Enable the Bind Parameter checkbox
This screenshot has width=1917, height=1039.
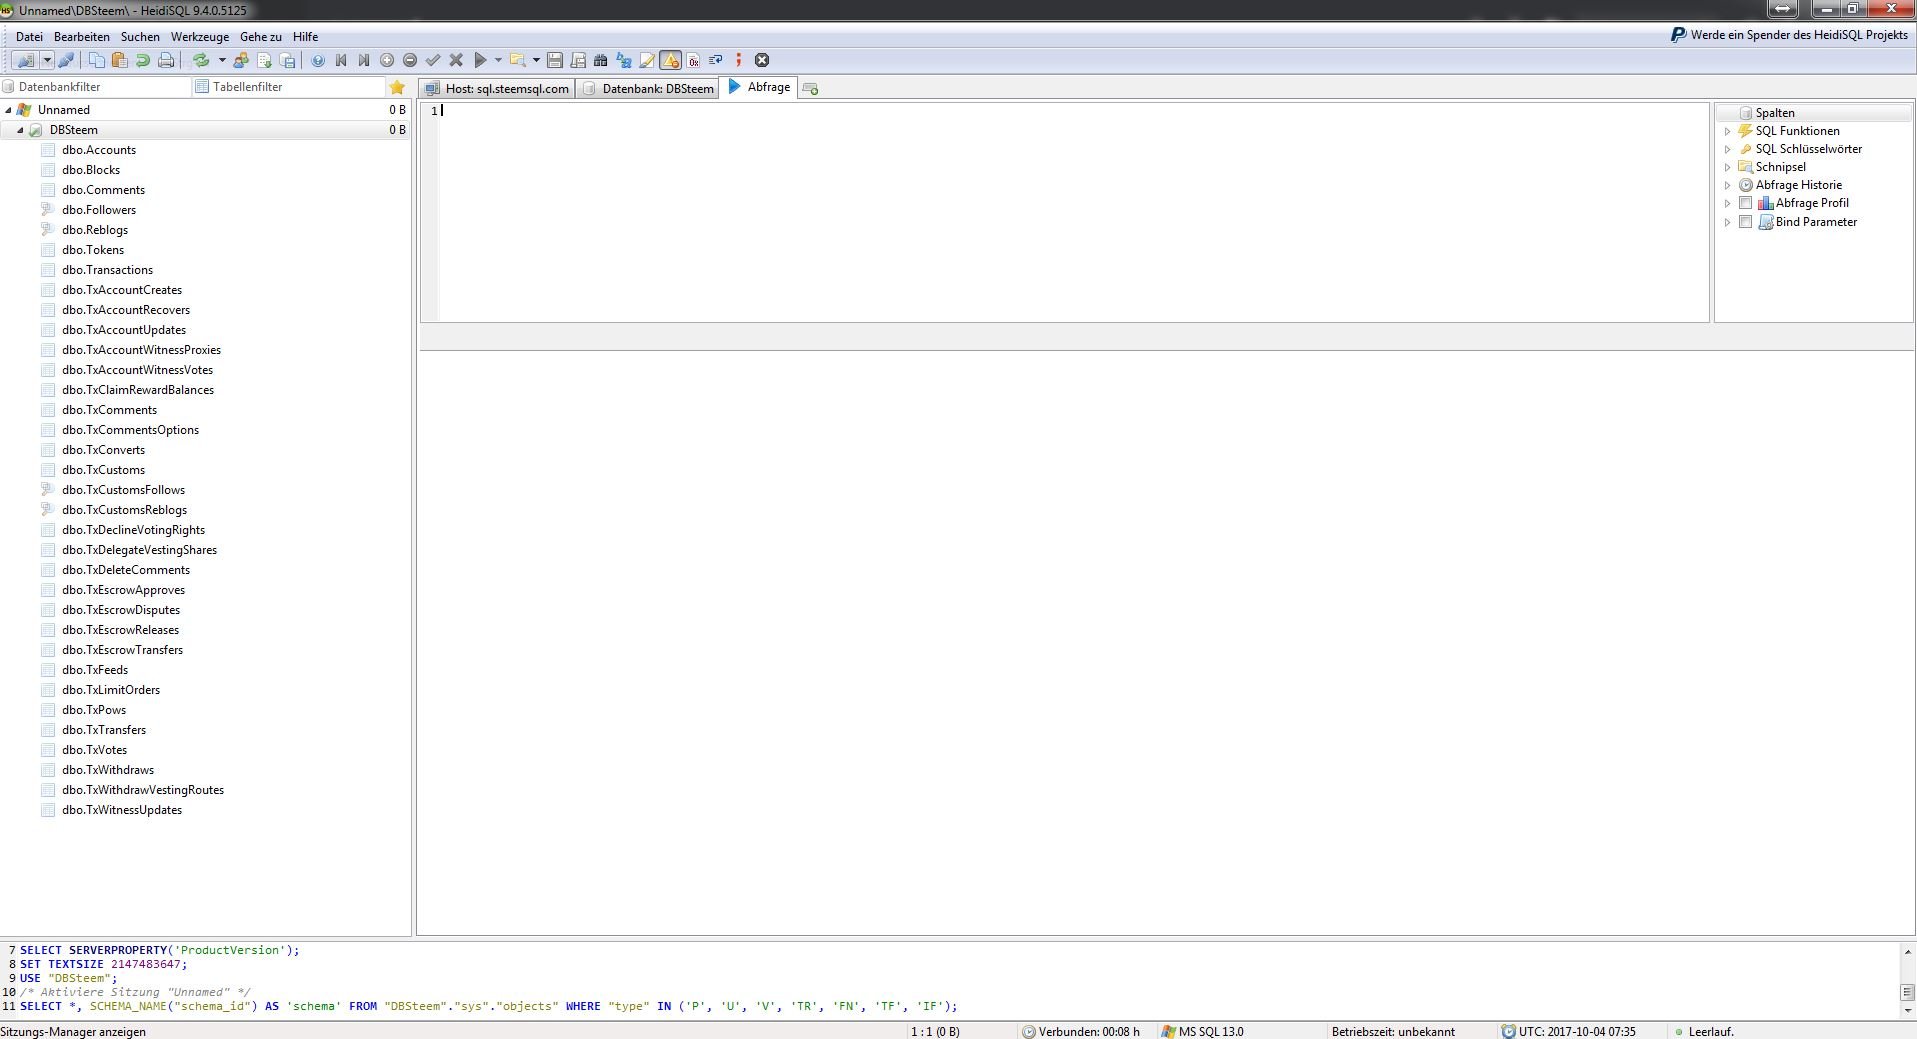[x=1745, y=222]
